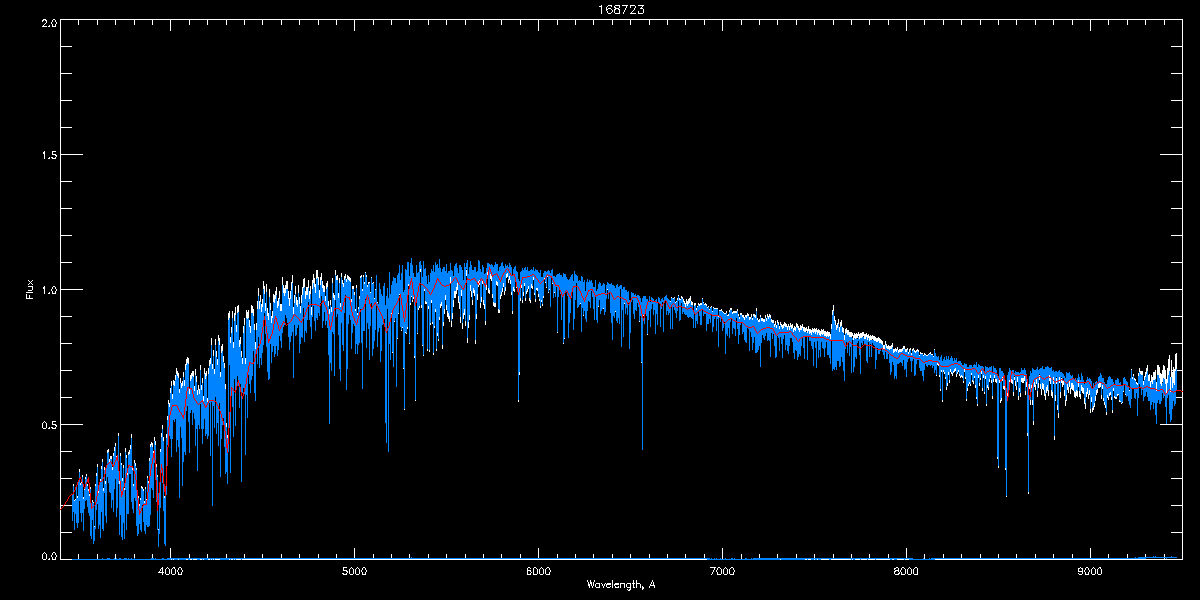Click the 0.0 y-axis tick label
Screen dimensions: 1200x600
coord(48,555)
